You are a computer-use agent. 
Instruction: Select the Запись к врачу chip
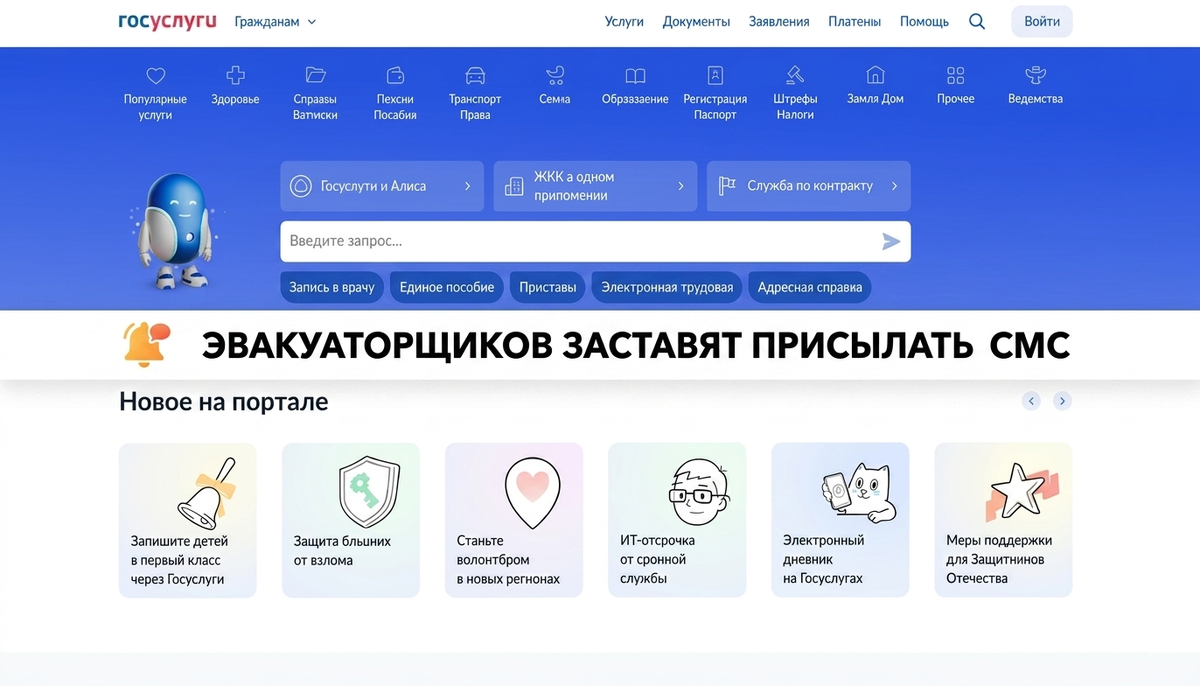[x=332, y=287]
